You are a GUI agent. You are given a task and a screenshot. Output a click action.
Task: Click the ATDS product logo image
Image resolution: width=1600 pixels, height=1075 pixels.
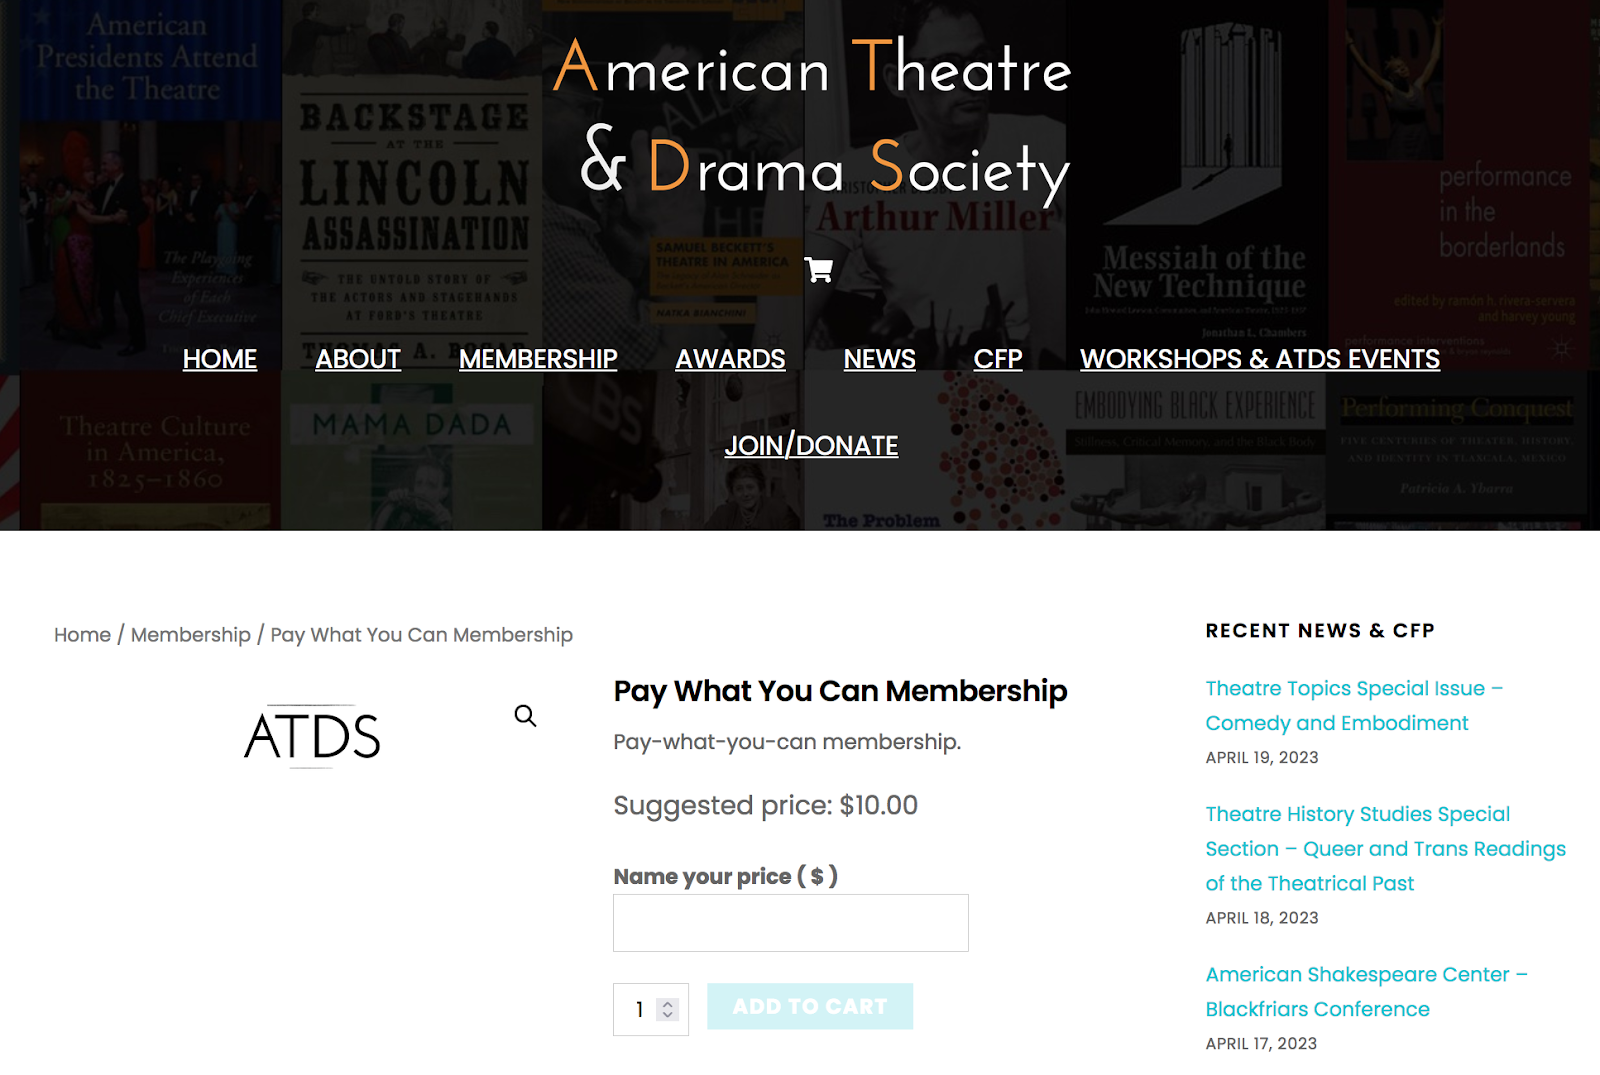tap(312, 737)
